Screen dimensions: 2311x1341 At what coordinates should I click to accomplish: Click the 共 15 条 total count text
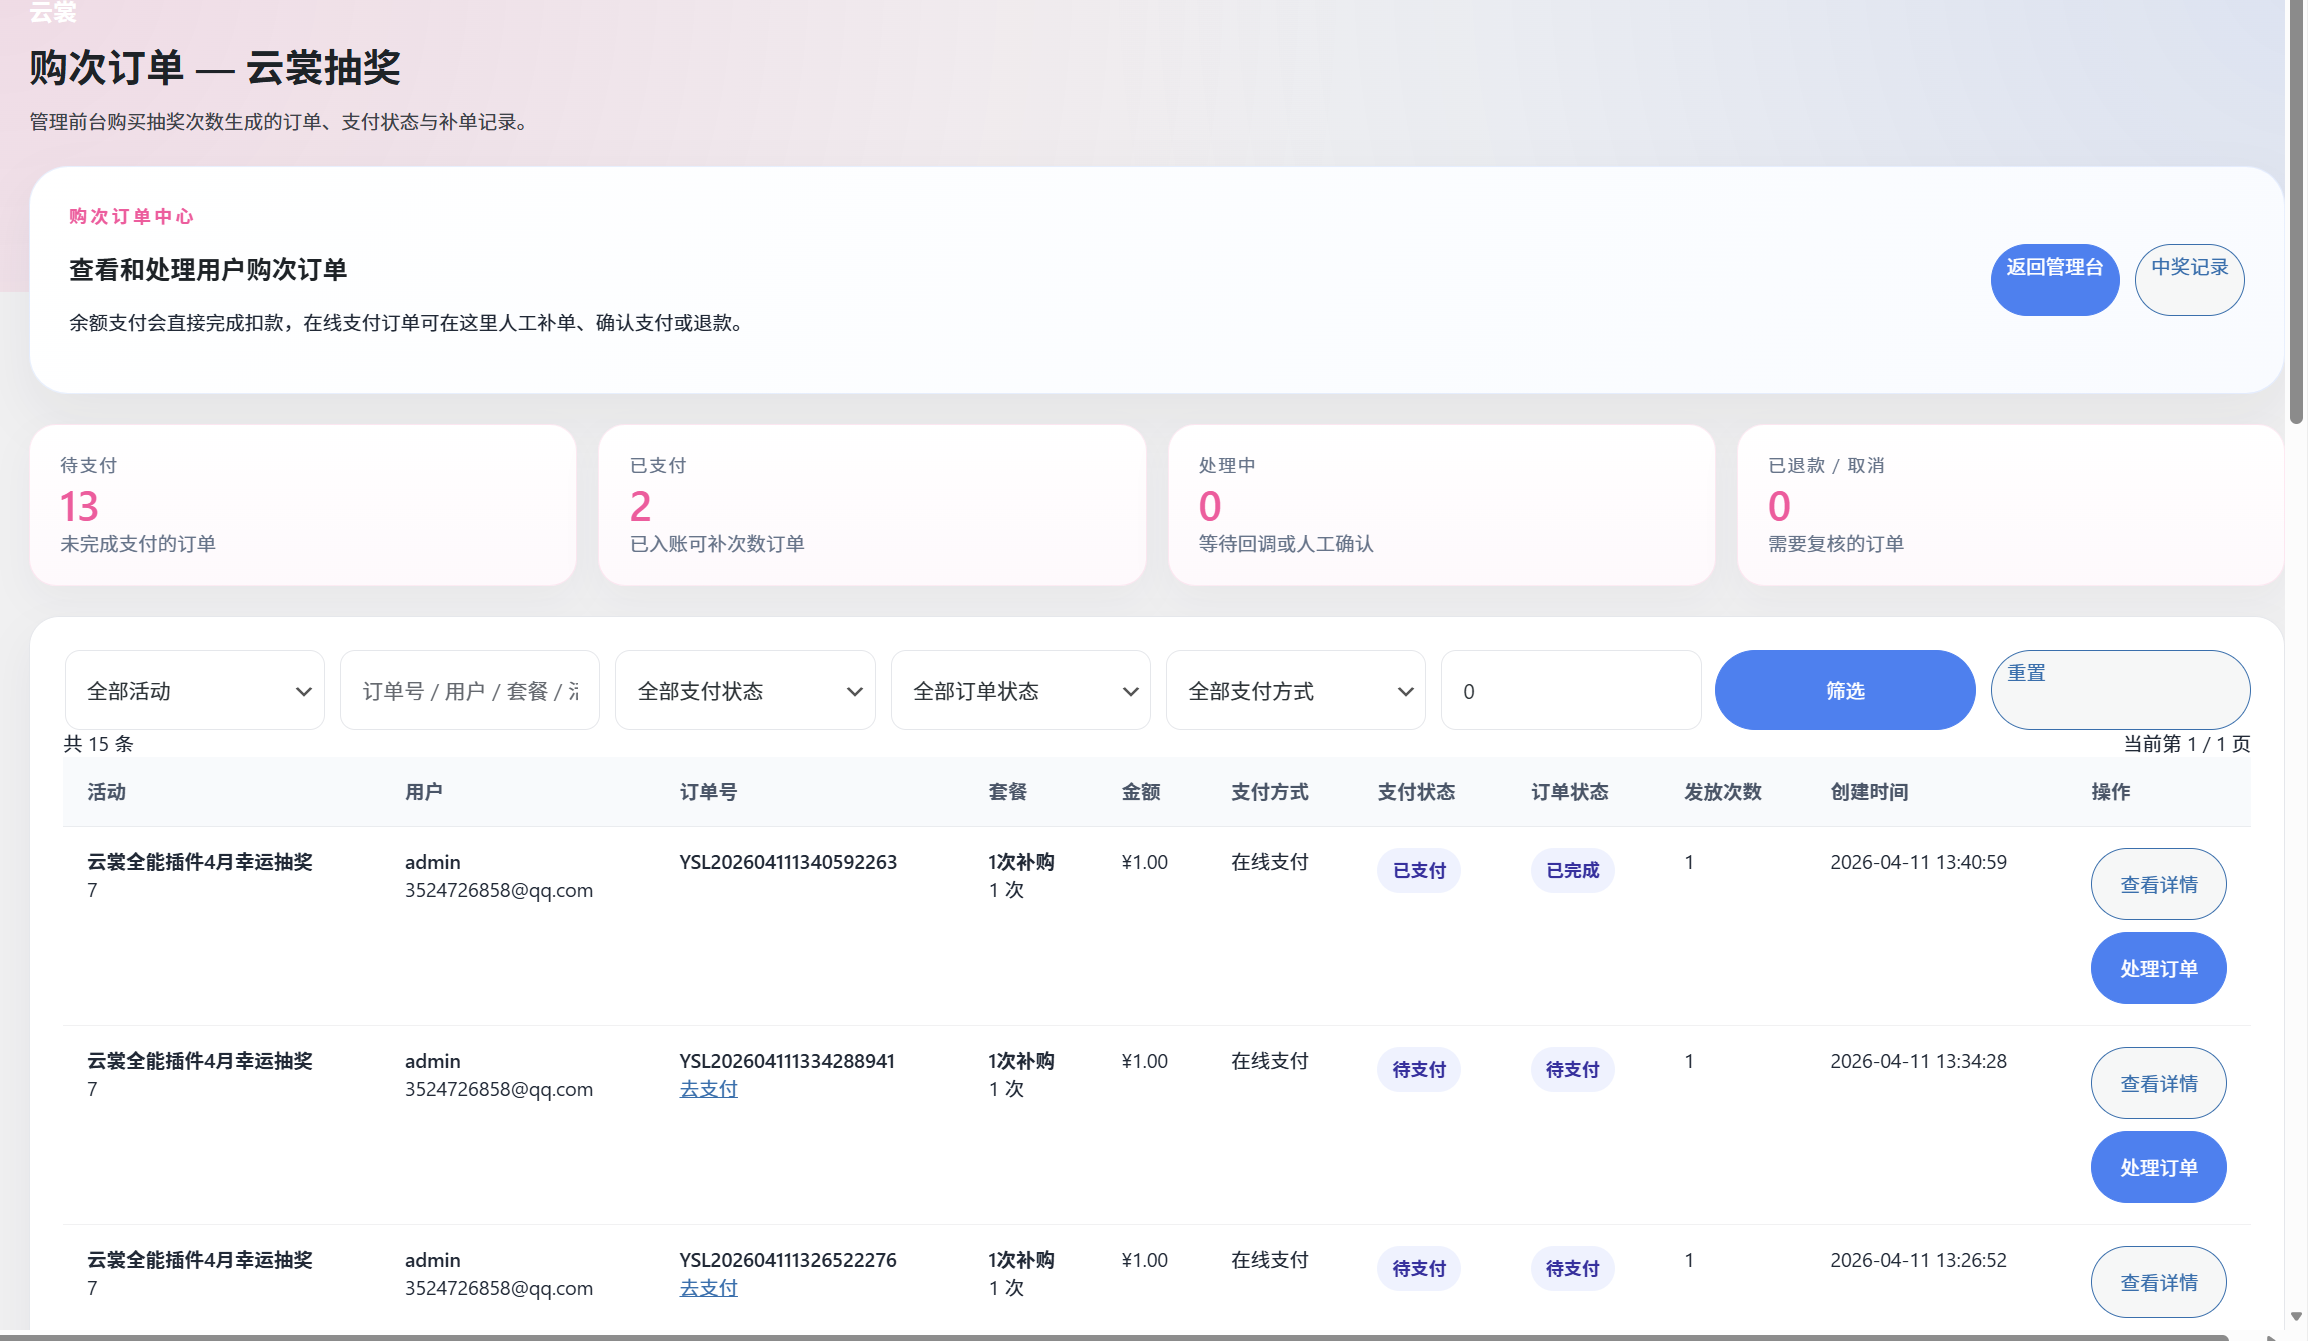98,744
